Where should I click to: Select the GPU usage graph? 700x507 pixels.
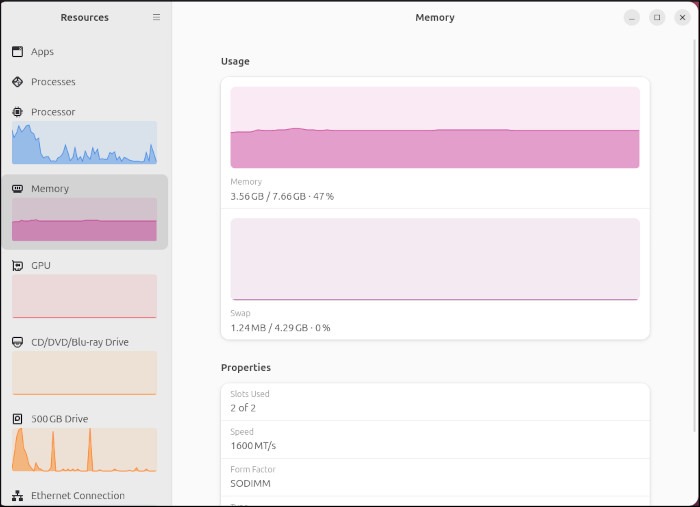84,297
